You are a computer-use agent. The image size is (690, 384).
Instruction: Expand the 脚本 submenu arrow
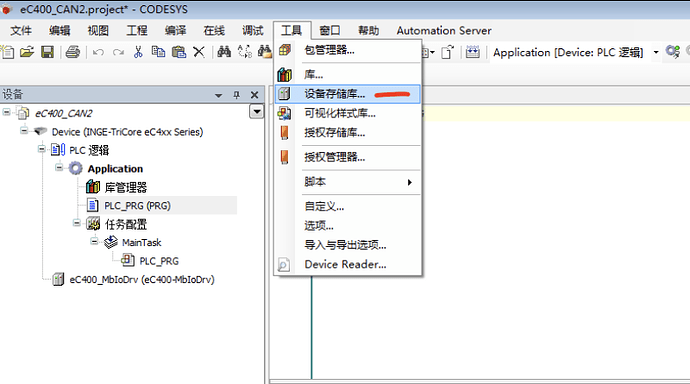pos(410,182)
